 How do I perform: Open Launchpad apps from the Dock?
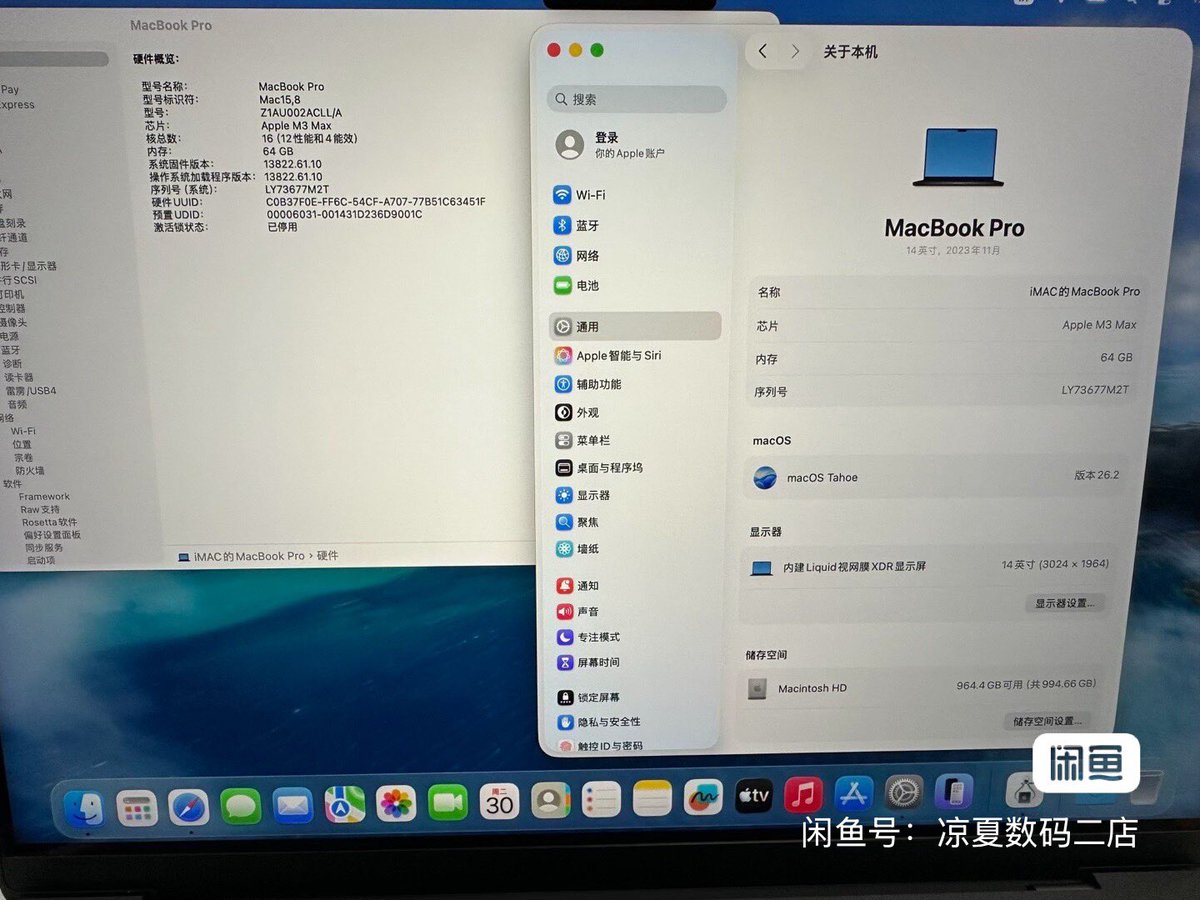(137, 807)
